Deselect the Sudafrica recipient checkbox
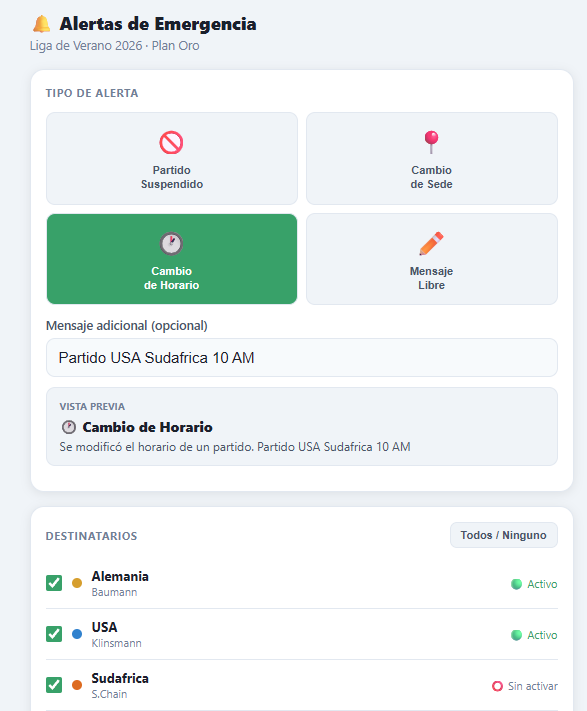This screenshot has width=587, height=711. (x=54, y=685)
